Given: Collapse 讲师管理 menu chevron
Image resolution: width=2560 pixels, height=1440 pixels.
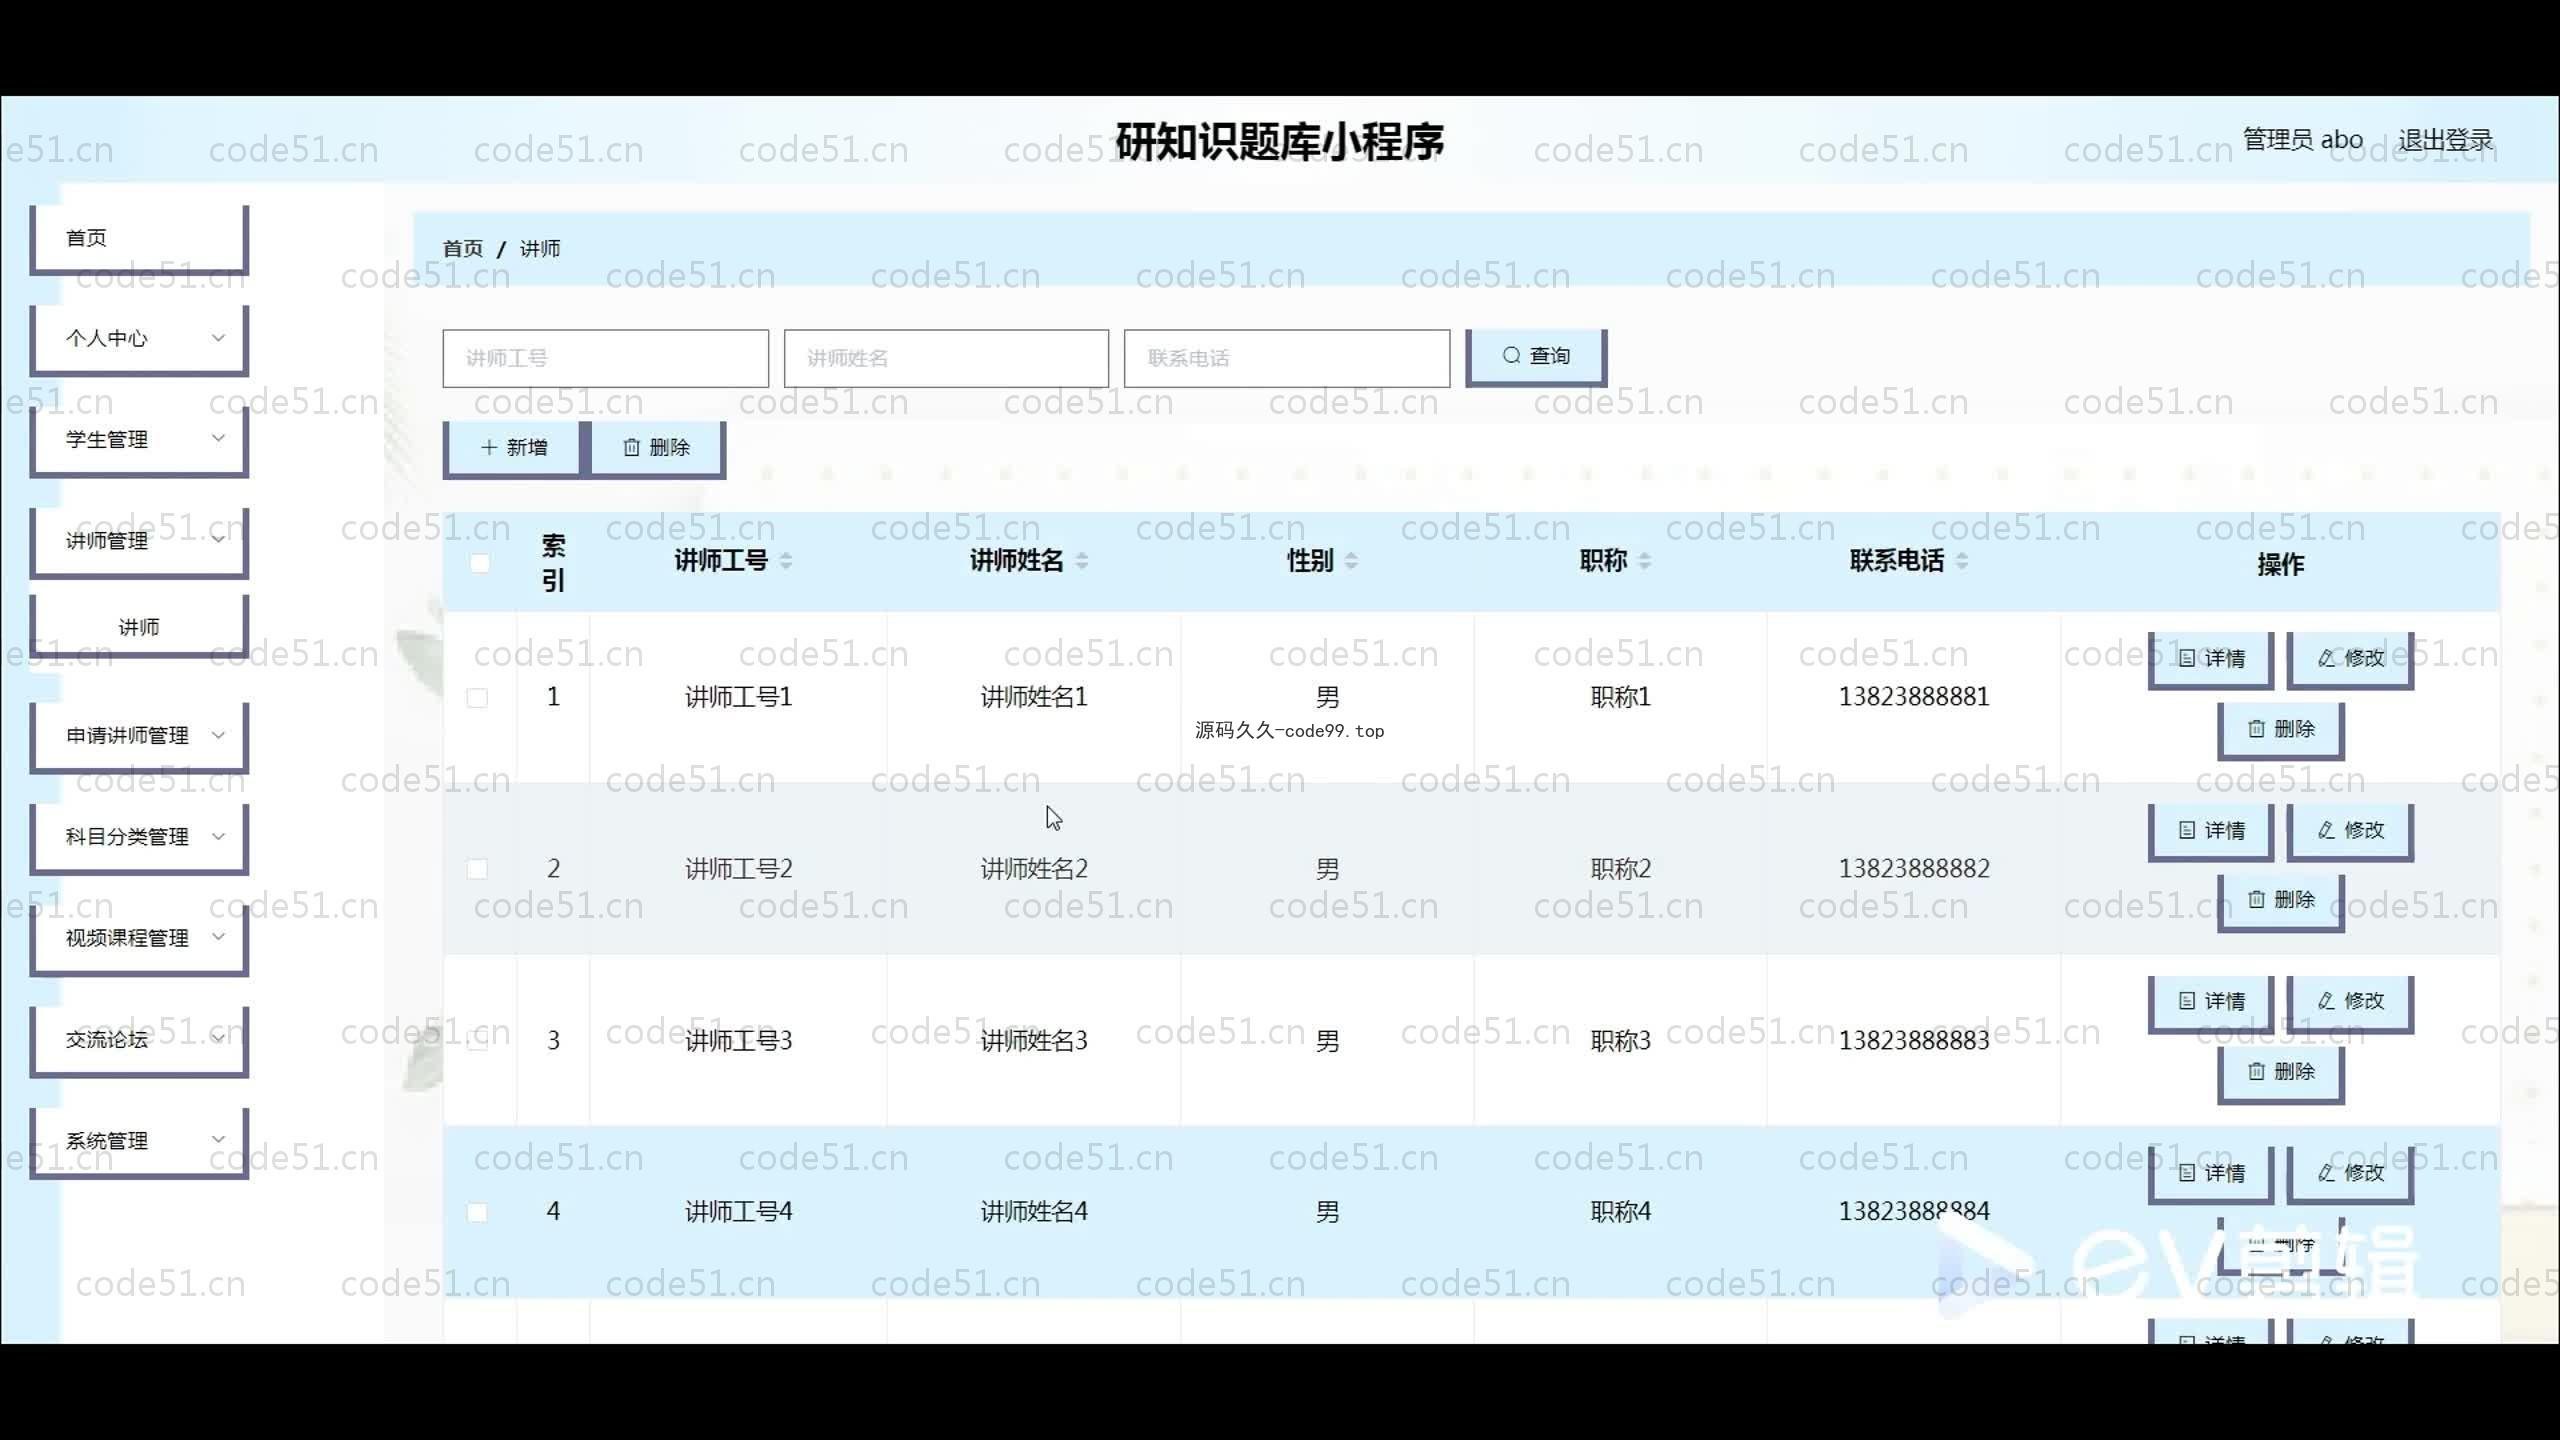Looking at the screenshot, I should click(218, 540).
